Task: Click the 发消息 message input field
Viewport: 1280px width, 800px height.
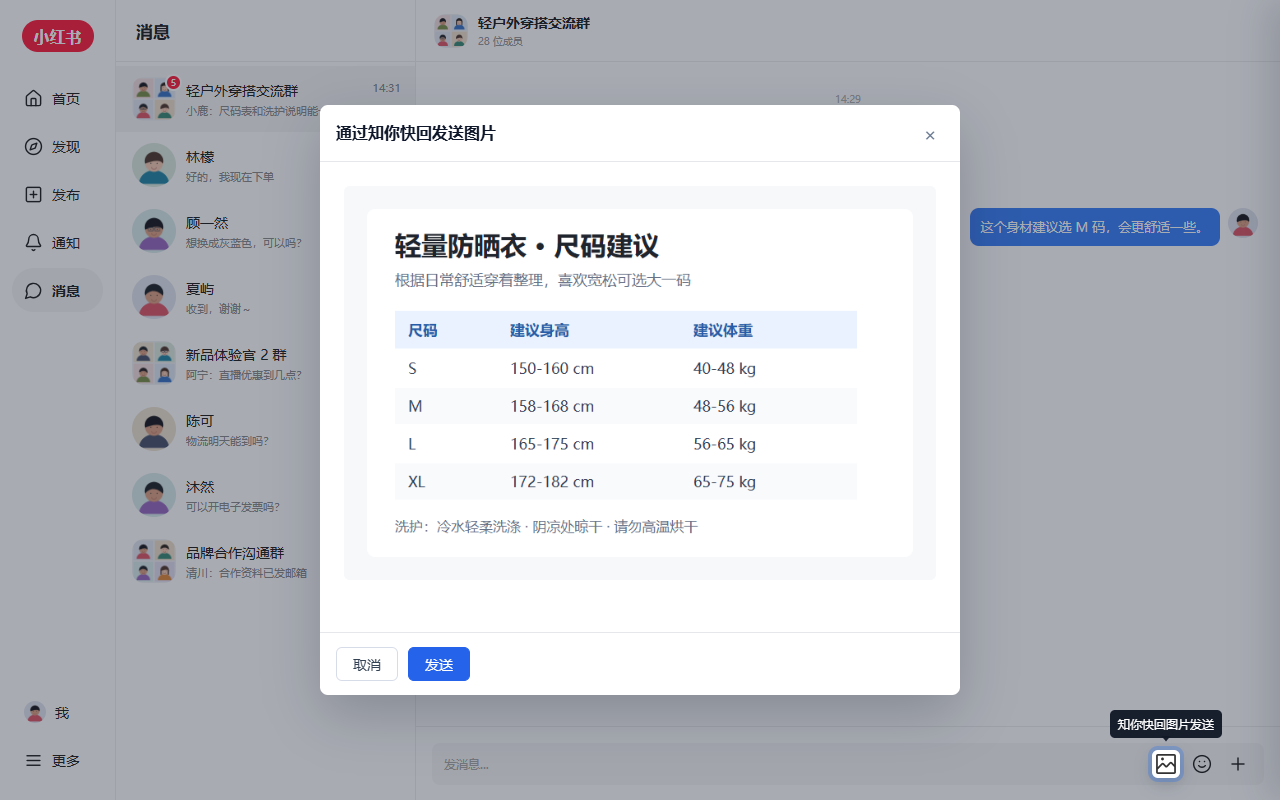Action: pyautogui.click(x=788, y=764)
